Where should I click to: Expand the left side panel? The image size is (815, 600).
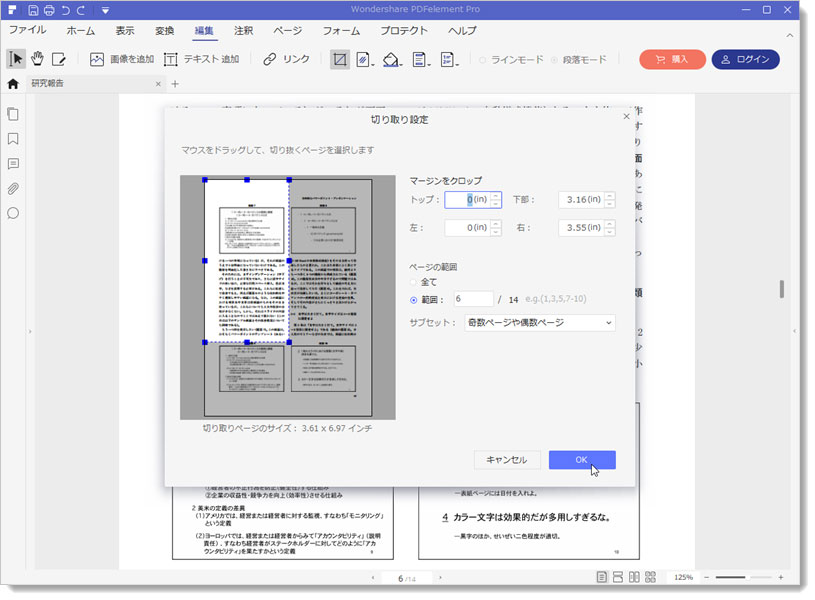30,331
